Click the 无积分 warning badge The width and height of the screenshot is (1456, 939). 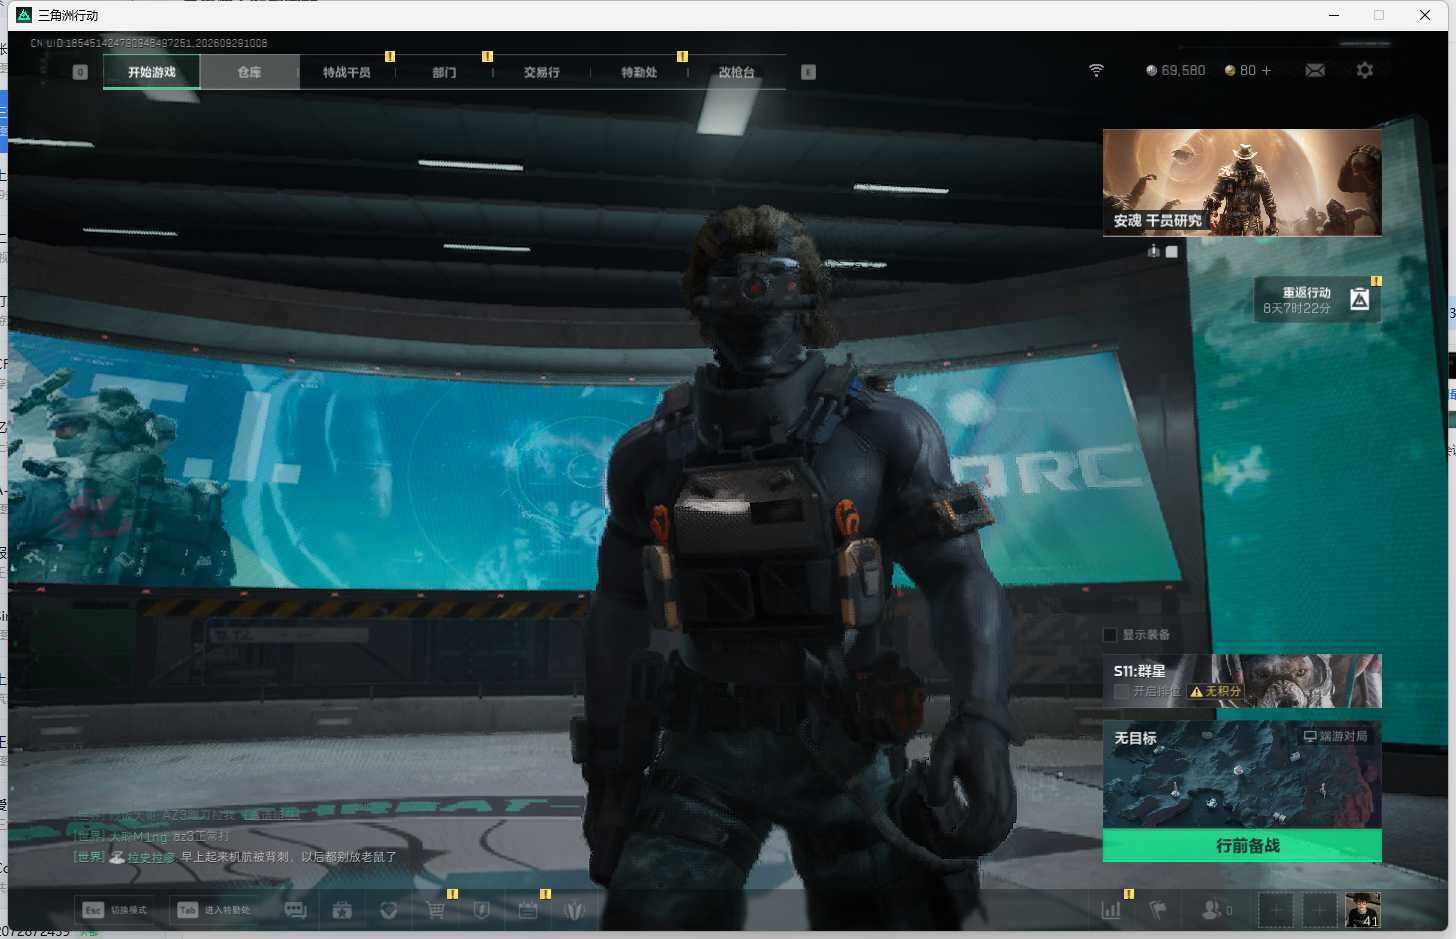coord(1216,691)
